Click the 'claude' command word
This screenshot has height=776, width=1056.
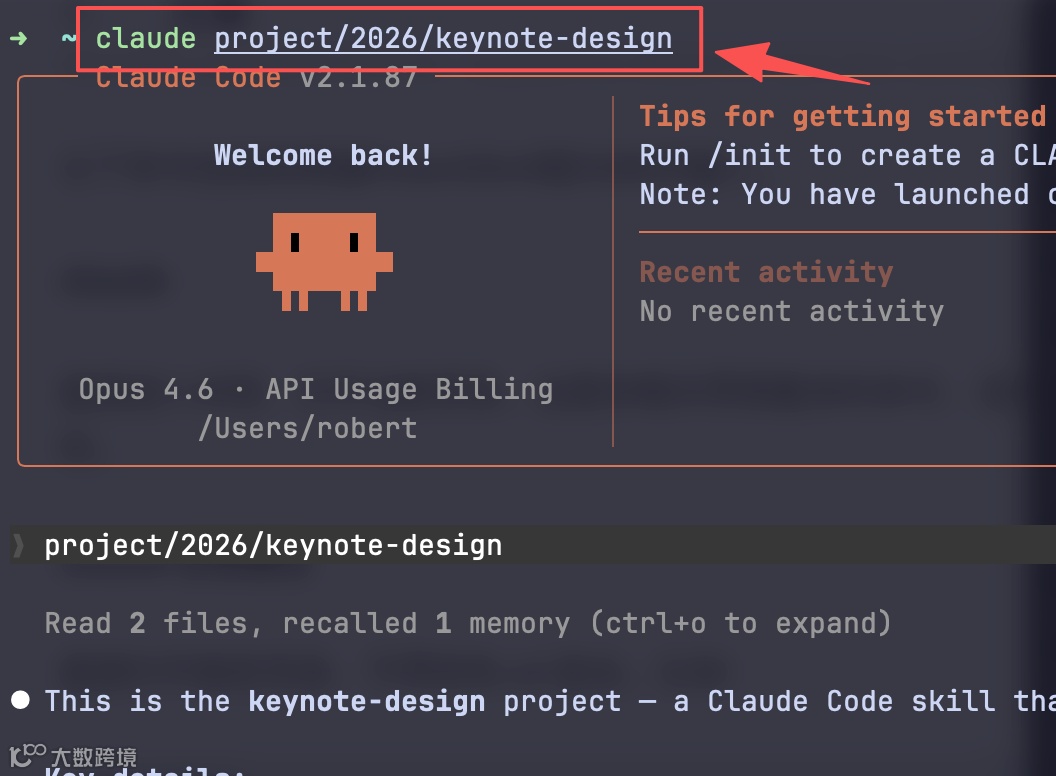click(145, 38)
